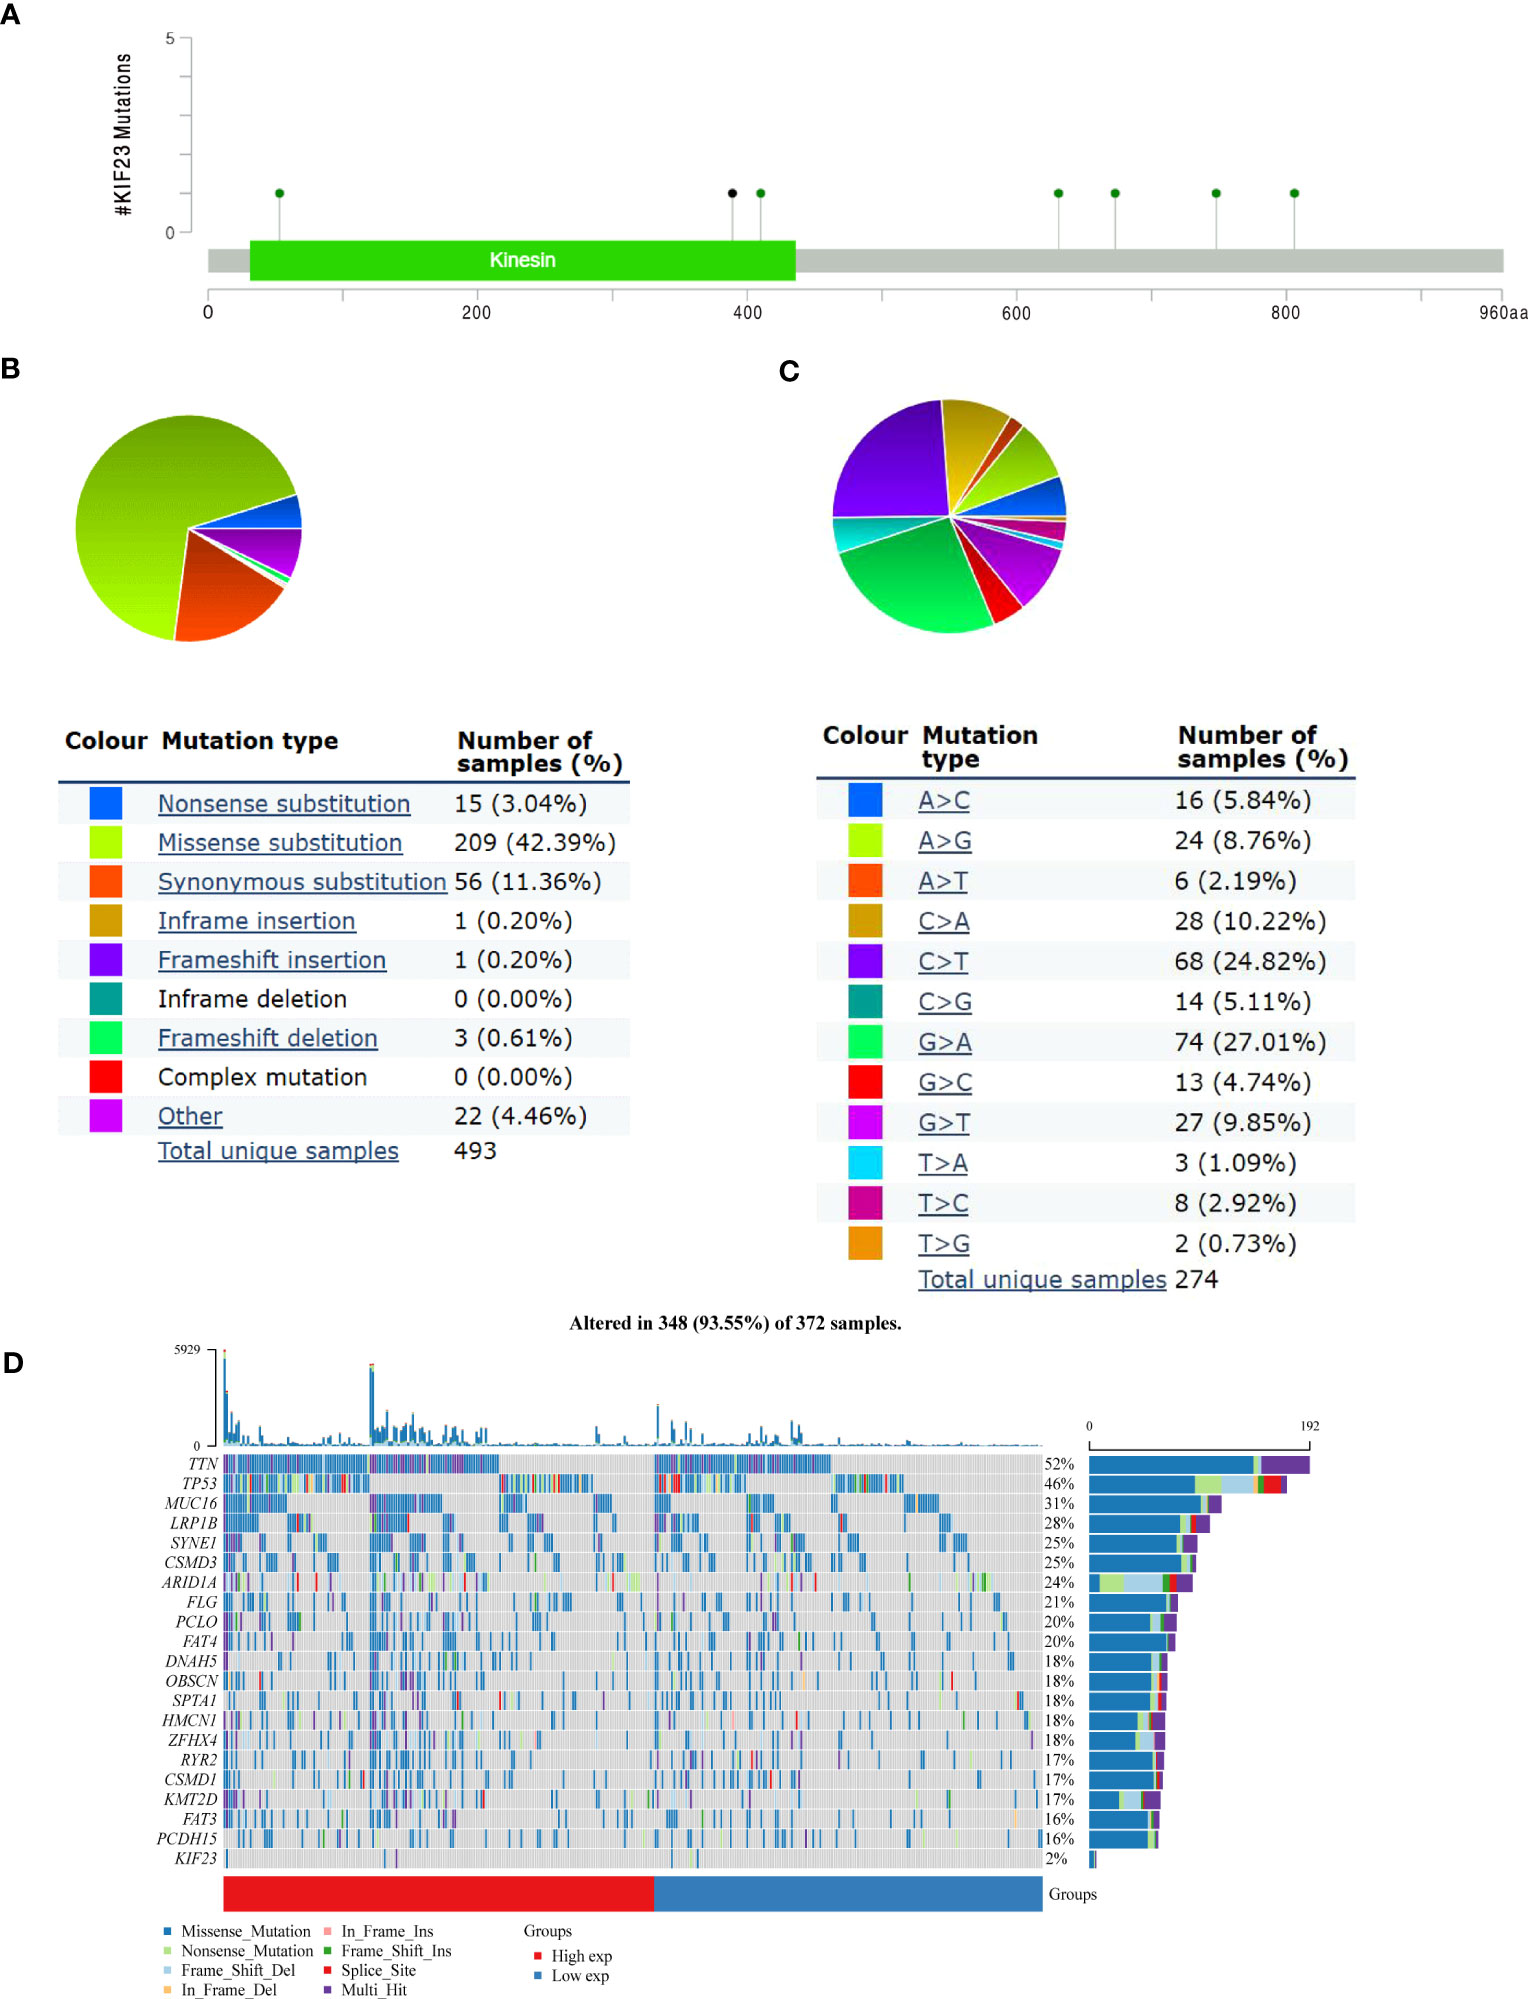Click the blue Low exp group bar
1528x1999 pixels.
pyautogui.click(x=848, y=1894)
